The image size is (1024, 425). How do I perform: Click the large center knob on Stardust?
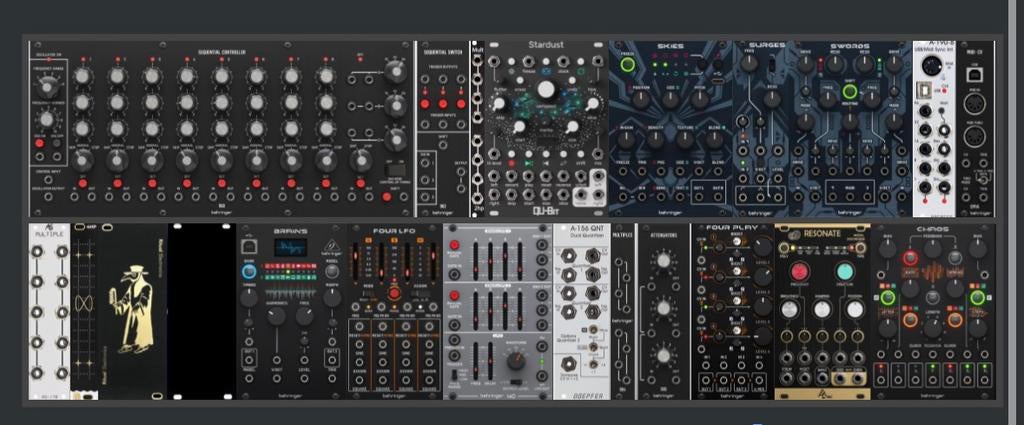[546, 89]
